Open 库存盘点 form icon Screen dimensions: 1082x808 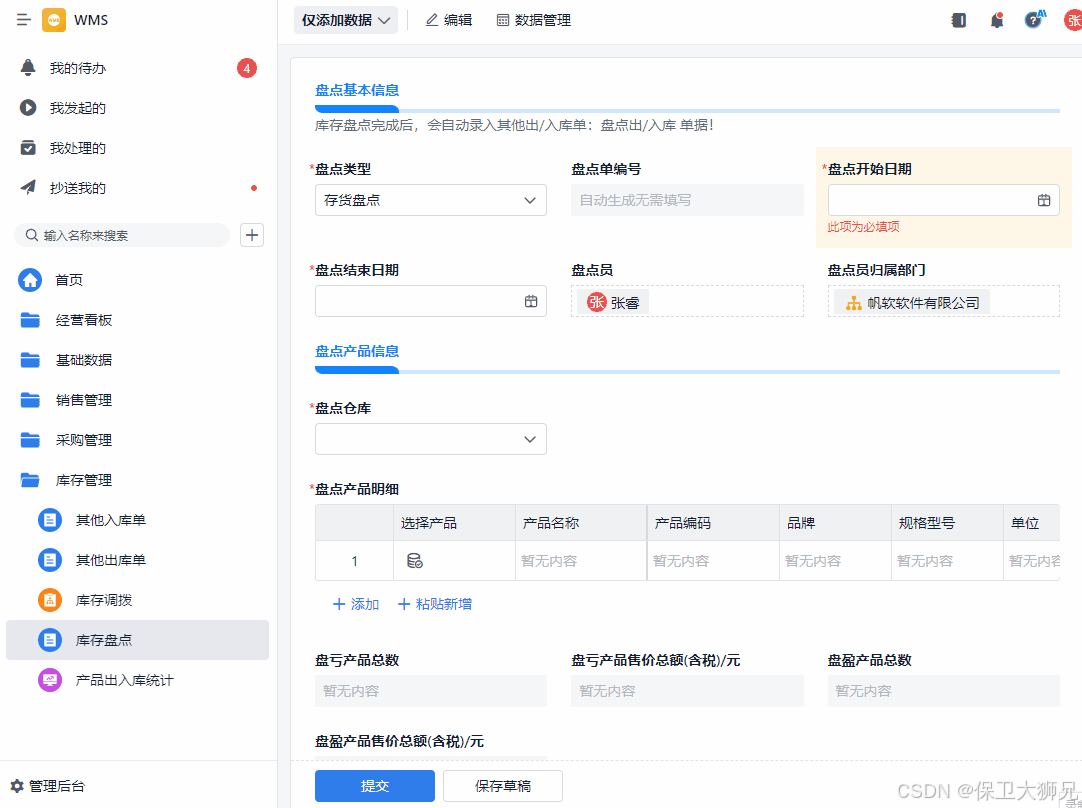coord(50,640)
